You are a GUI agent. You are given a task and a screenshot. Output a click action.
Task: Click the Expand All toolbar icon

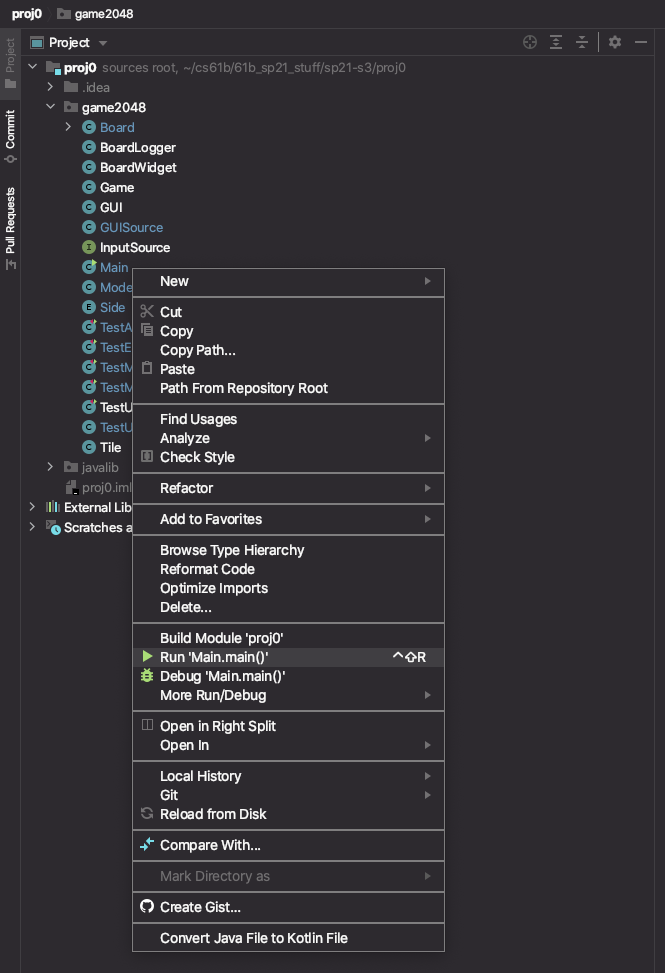pyautogui.click(x=556, y=42)
